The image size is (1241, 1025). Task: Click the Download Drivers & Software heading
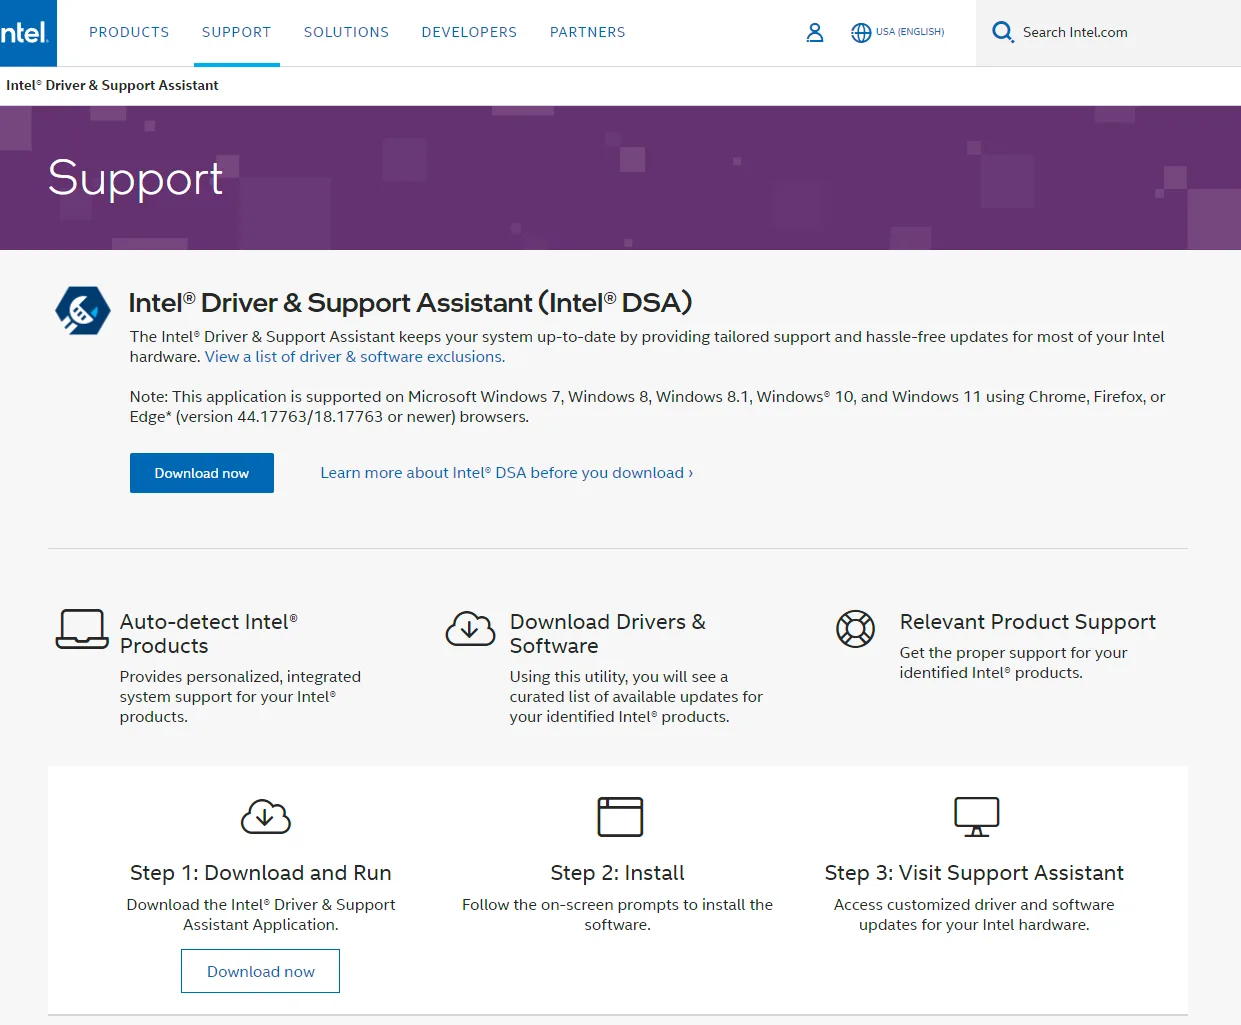[x=608, y=634]
